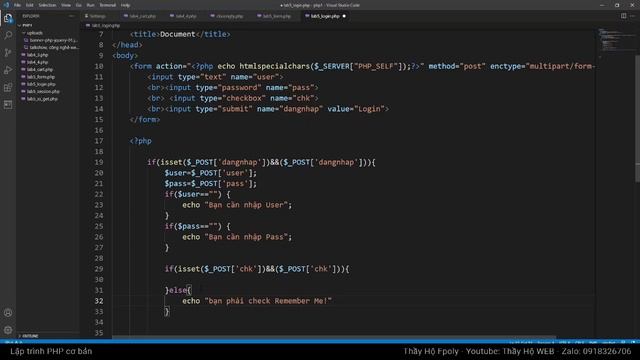The height and width of the screenshot is (360, 640).
Task: Open the Explorer view in activity bar
Action: click(x=8, y=18)
